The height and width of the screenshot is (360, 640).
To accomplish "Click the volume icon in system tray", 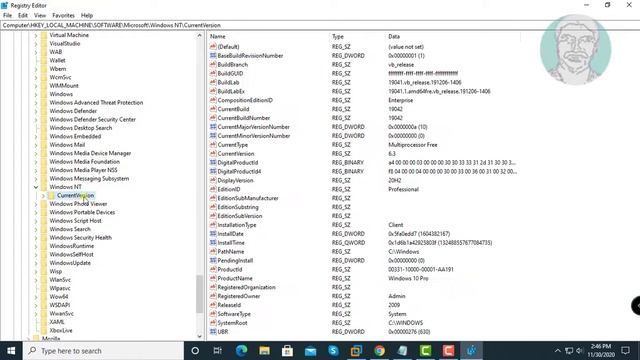I will point(579,351).
